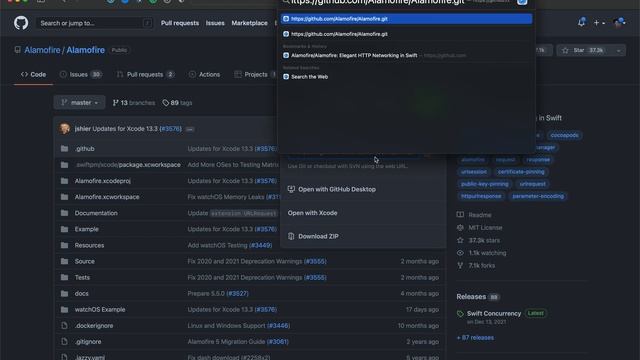The image size is (640, 360).
Task: Open the watchOS Example folder
Action: coord(100,309)
